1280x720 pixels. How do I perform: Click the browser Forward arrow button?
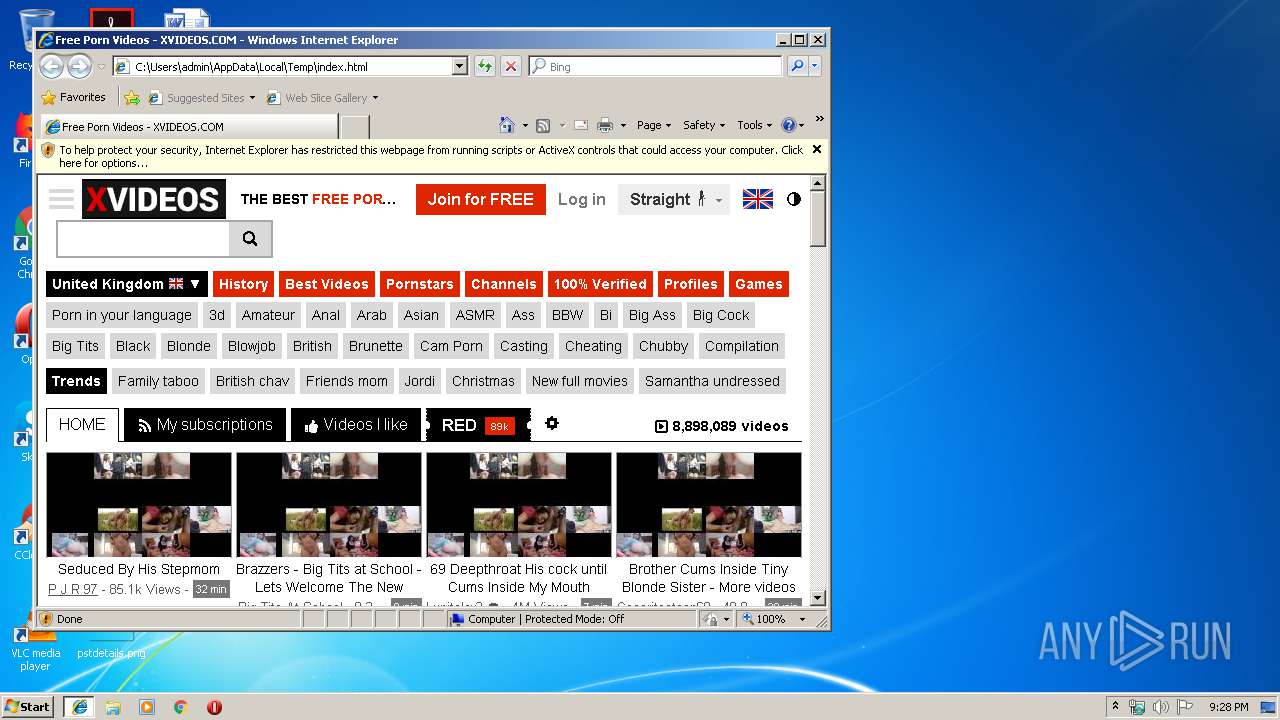click(x=79, y=67)
